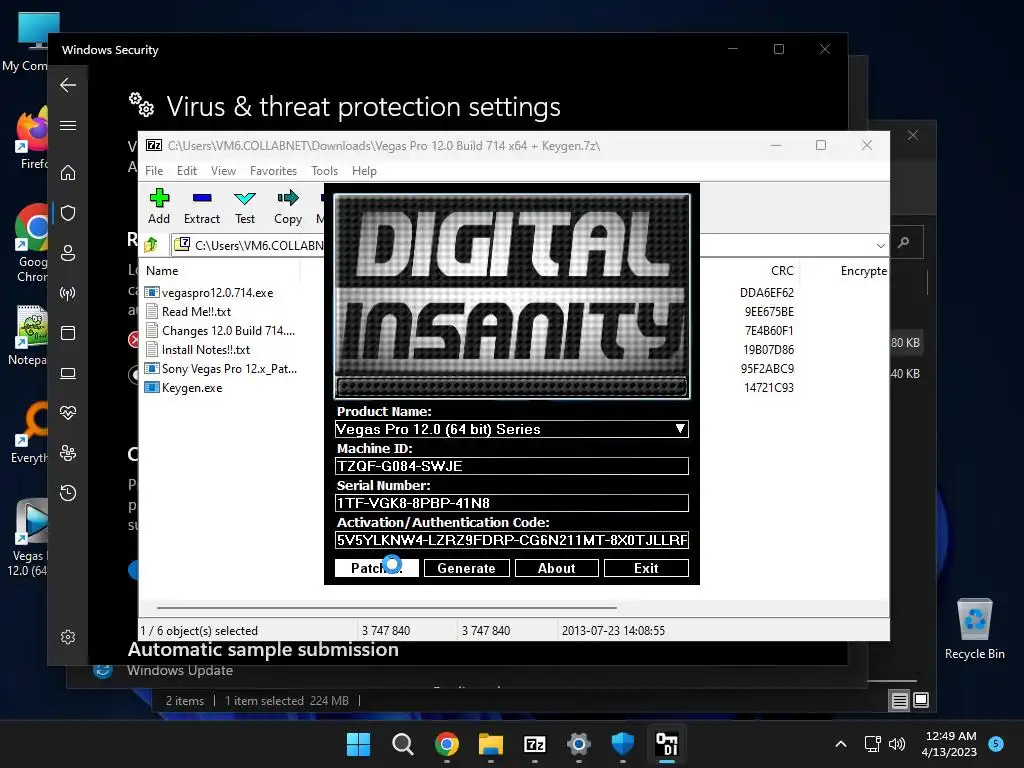Switch to 7-Zip in the taskbar
Image resolution: width=1024 pixels, height=768 pixels.
(535, 744)
